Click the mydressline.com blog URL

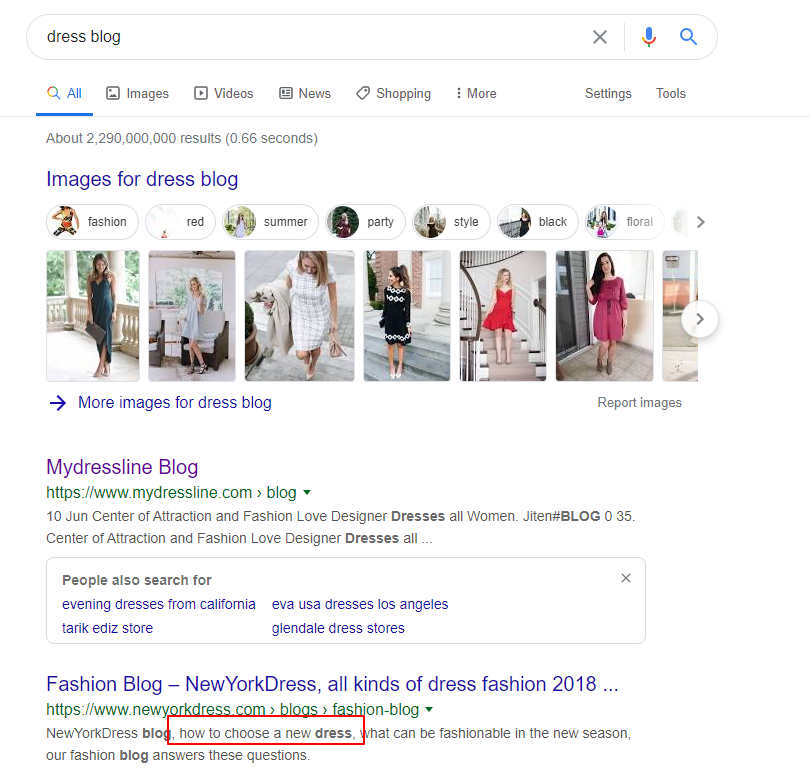pos(172,493)
